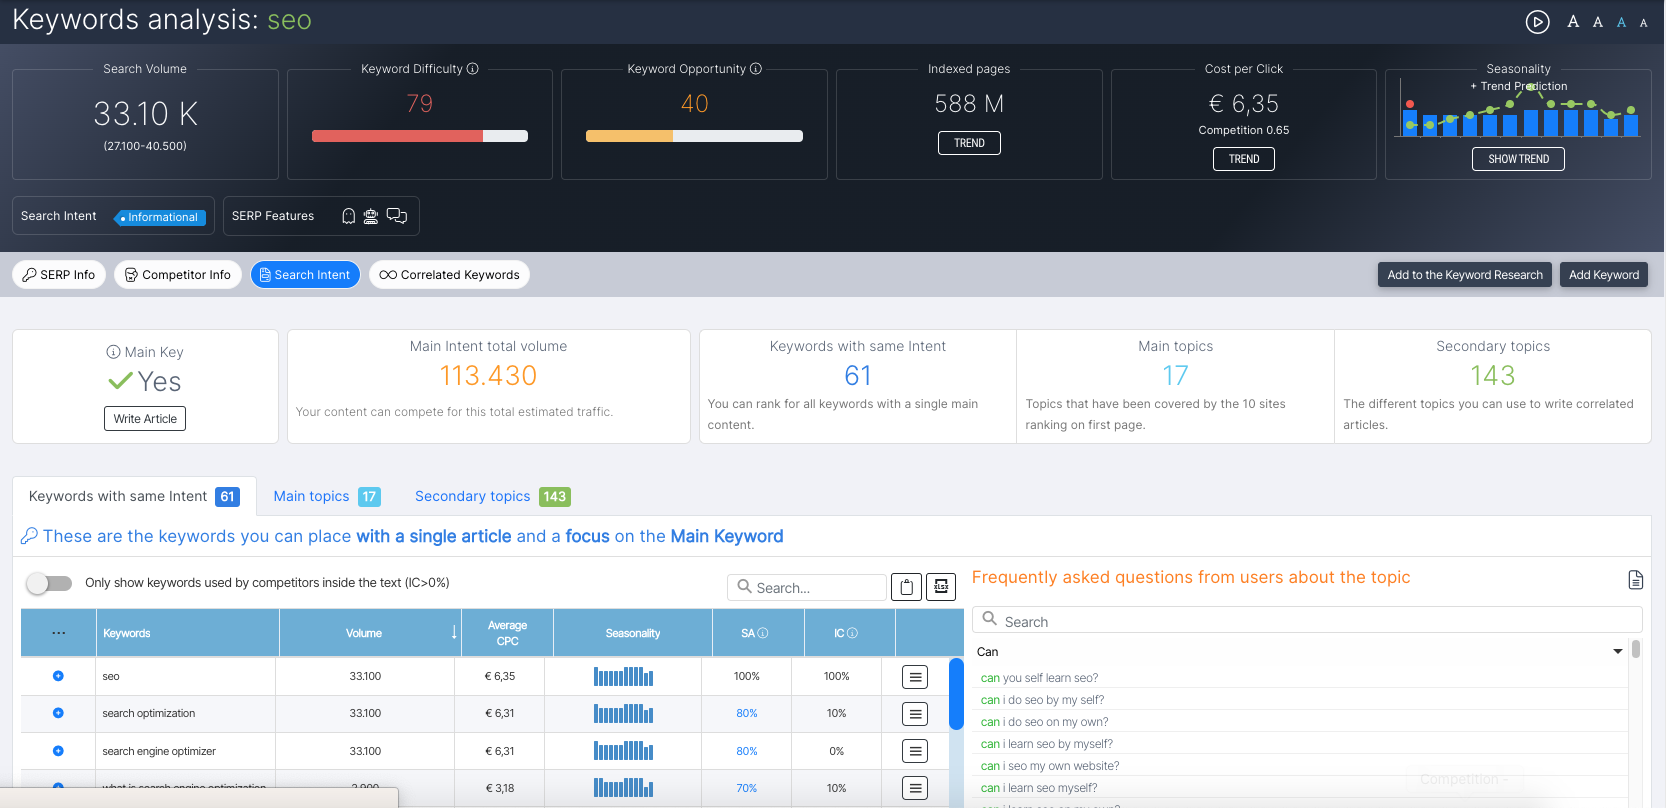The height and width of the screenshot is (808, 1666).
Task: Select the blue dot for search optimization
Action: [58, 713]
